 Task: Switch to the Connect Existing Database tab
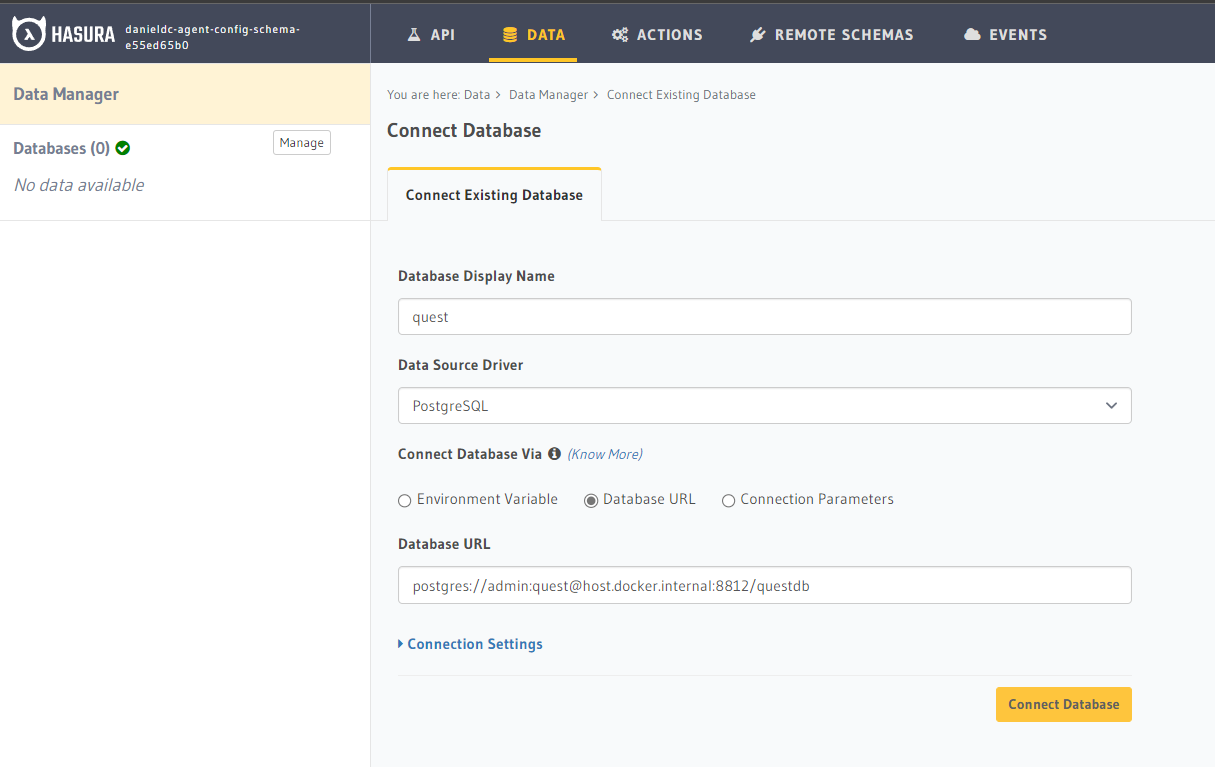pyautogui.click(x=494, y=195)
